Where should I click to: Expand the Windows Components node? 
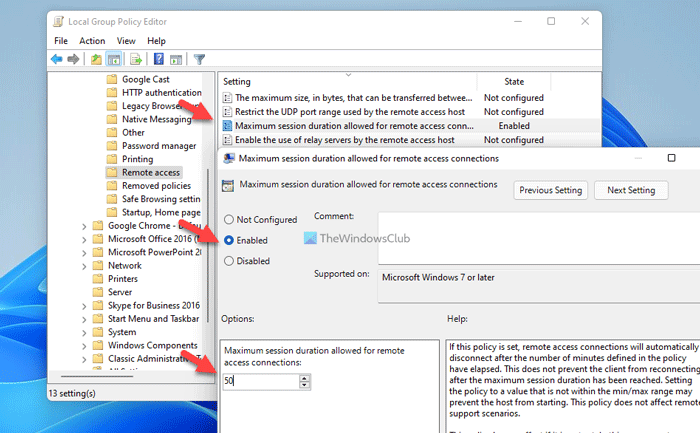click(84, 346)
